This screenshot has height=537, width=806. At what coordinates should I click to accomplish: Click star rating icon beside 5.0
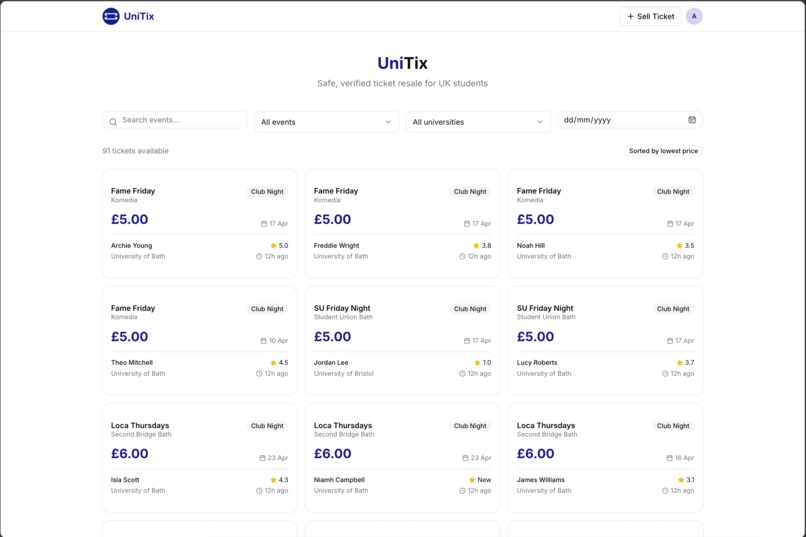(x=273, y=246)
